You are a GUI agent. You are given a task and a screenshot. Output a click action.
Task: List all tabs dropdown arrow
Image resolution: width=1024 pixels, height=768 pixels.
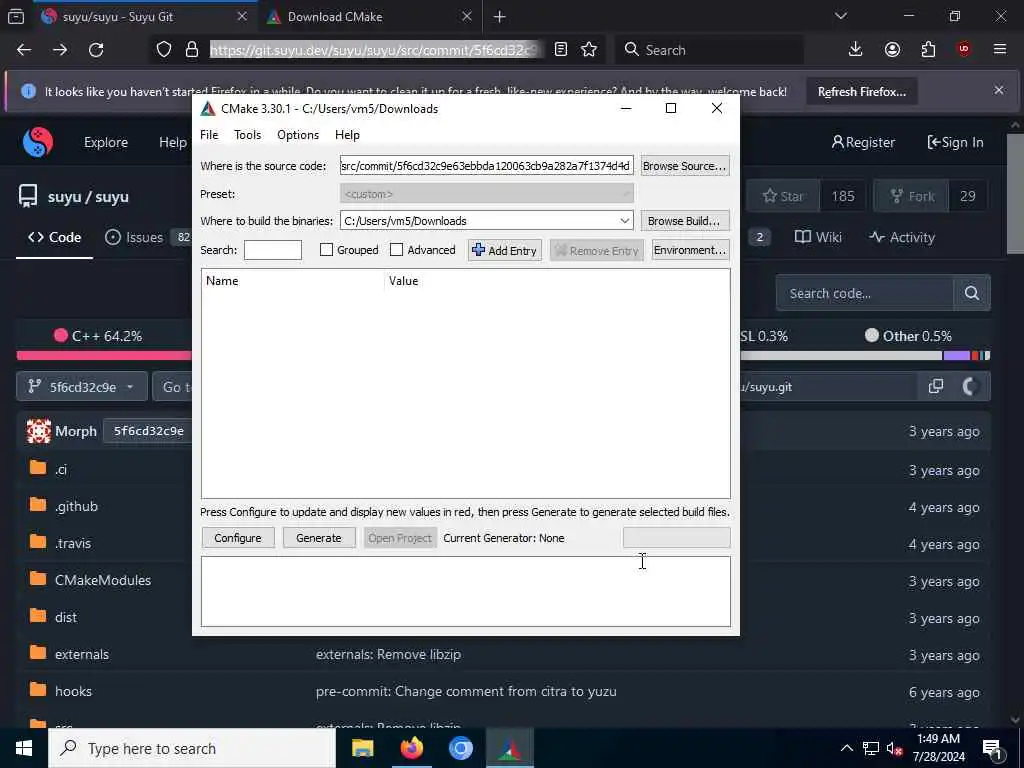point(841,16)
